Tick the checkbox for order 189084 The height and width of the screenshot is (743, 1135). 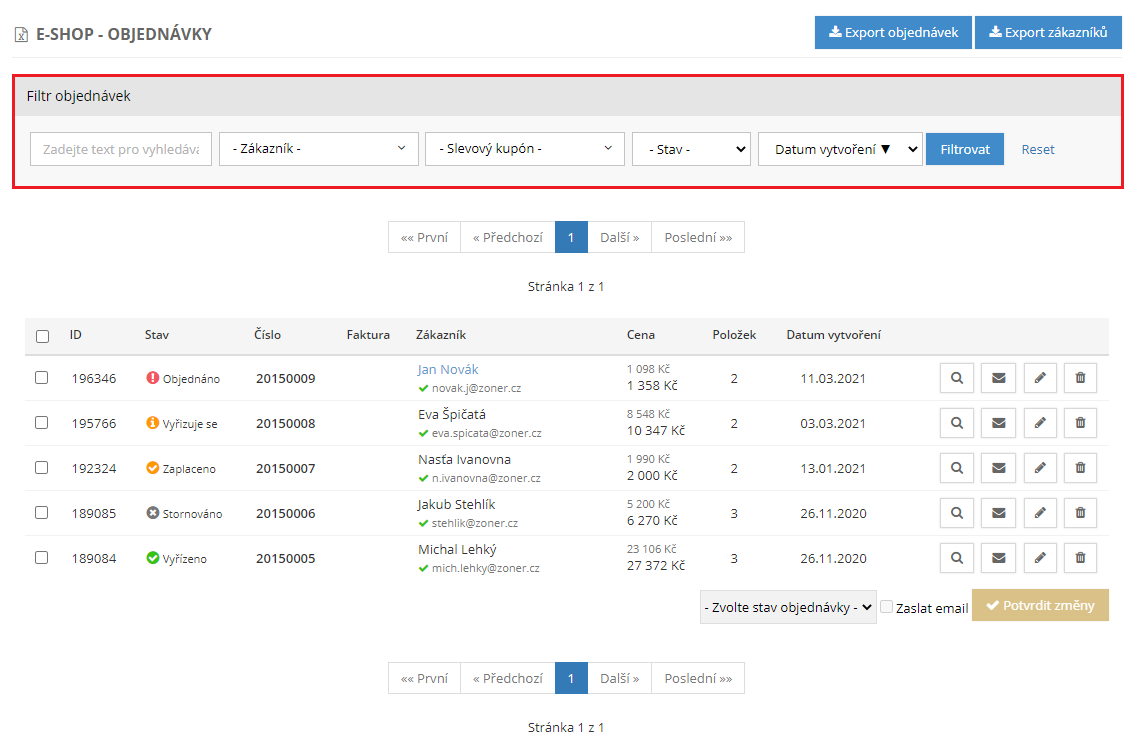(42, 558)
